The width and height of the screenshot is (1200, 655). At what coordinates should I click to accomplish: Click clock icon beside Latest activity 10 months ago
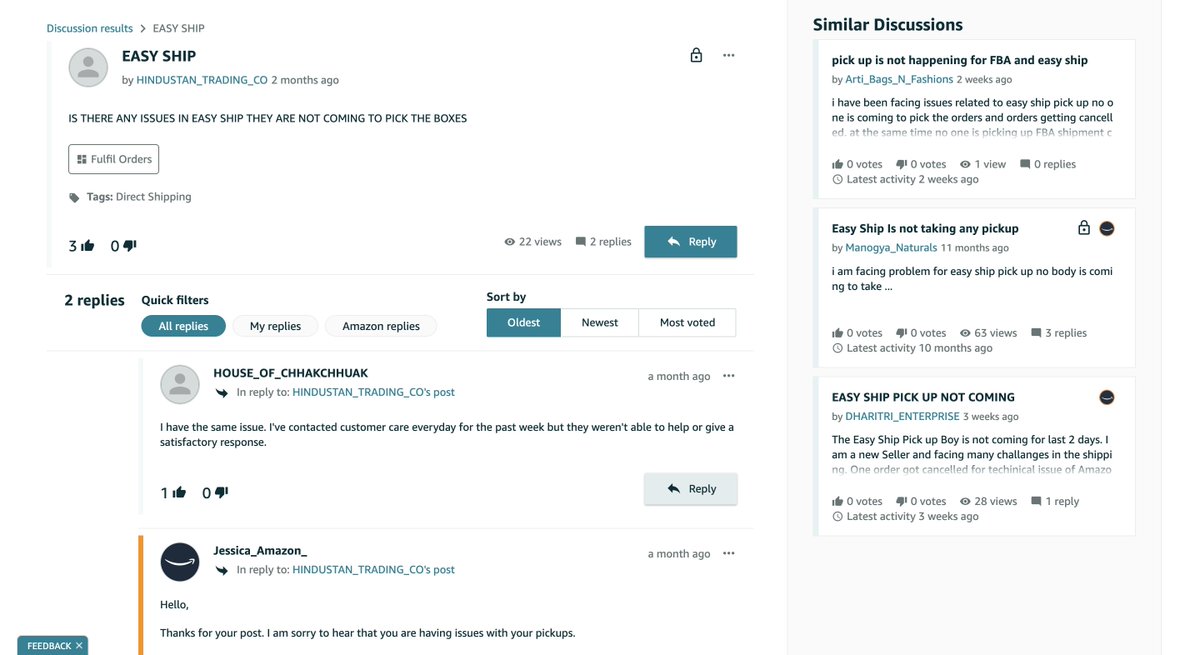[837, 348]
